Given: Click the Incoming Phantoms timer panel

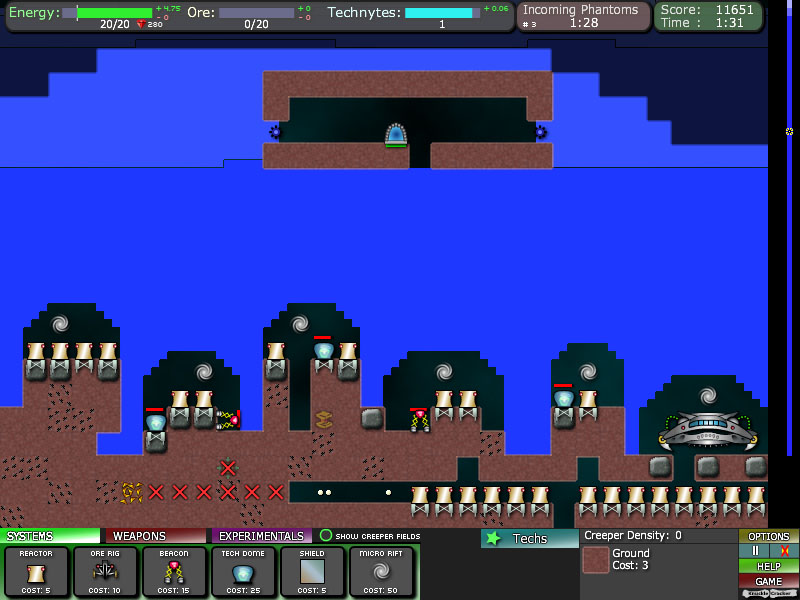Looking at the screenshot, I should [x=584, y=16].
